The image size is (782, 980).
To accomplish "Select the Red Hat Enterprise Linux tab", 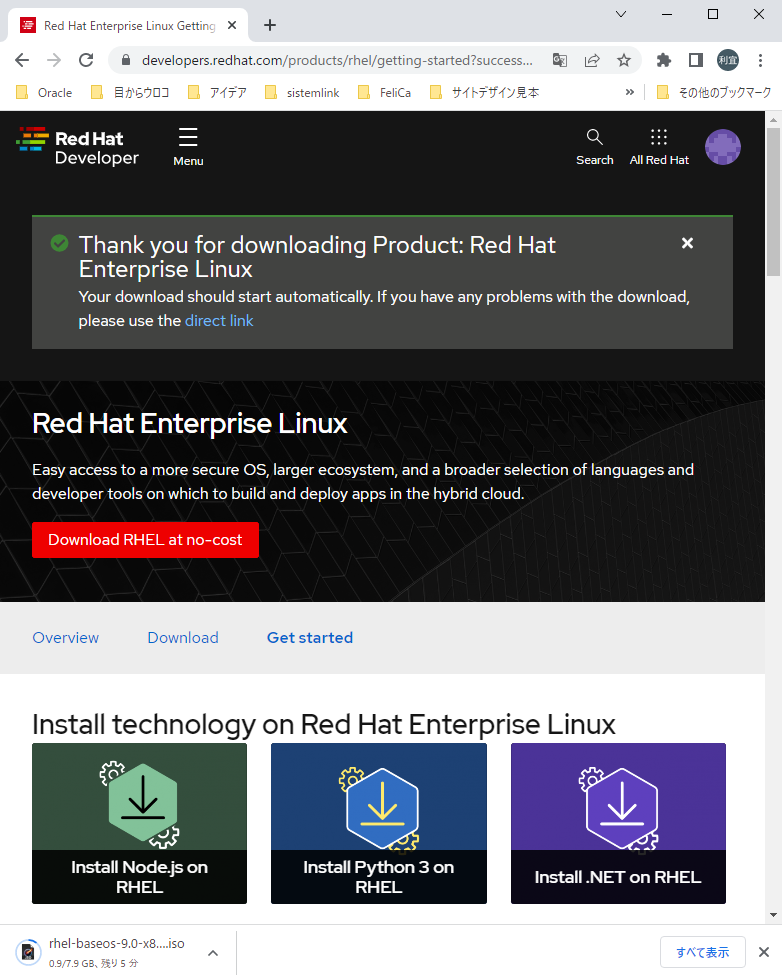I will pyautogui.click(x=128, y=26).
